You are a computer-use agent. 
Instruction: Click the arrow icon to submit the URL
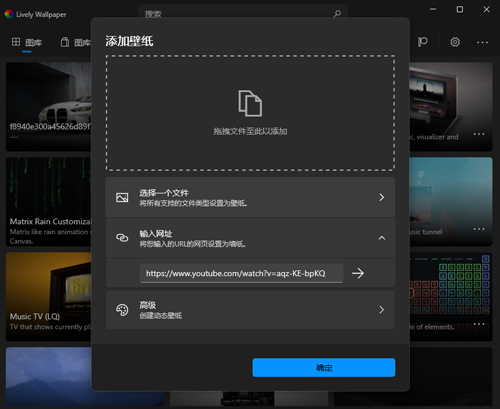click(x=358, y=274)
